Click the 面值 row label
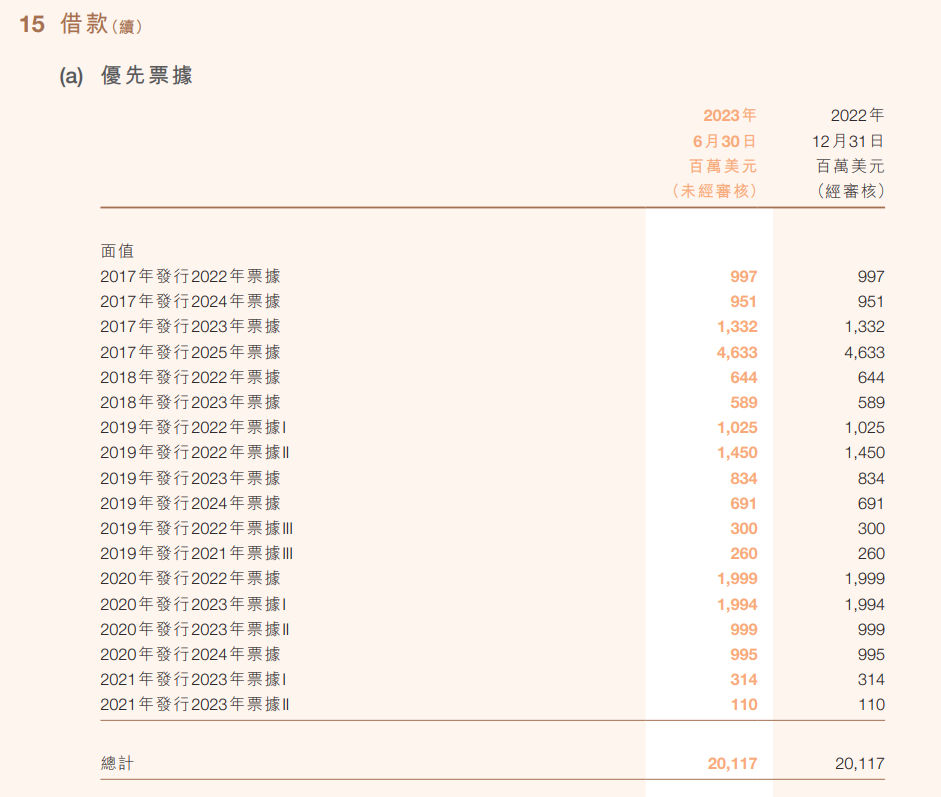The height and width of the screenshot is (797, 941). (117, 251)
